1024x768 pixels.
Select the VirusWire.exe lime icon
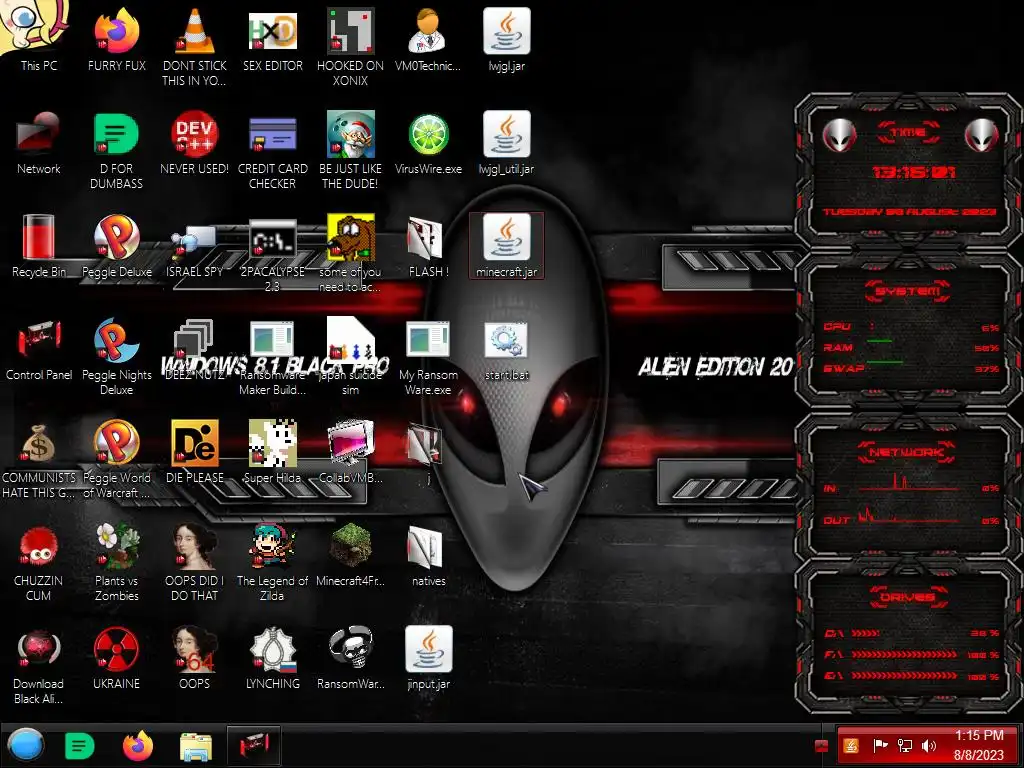point(428,142)
